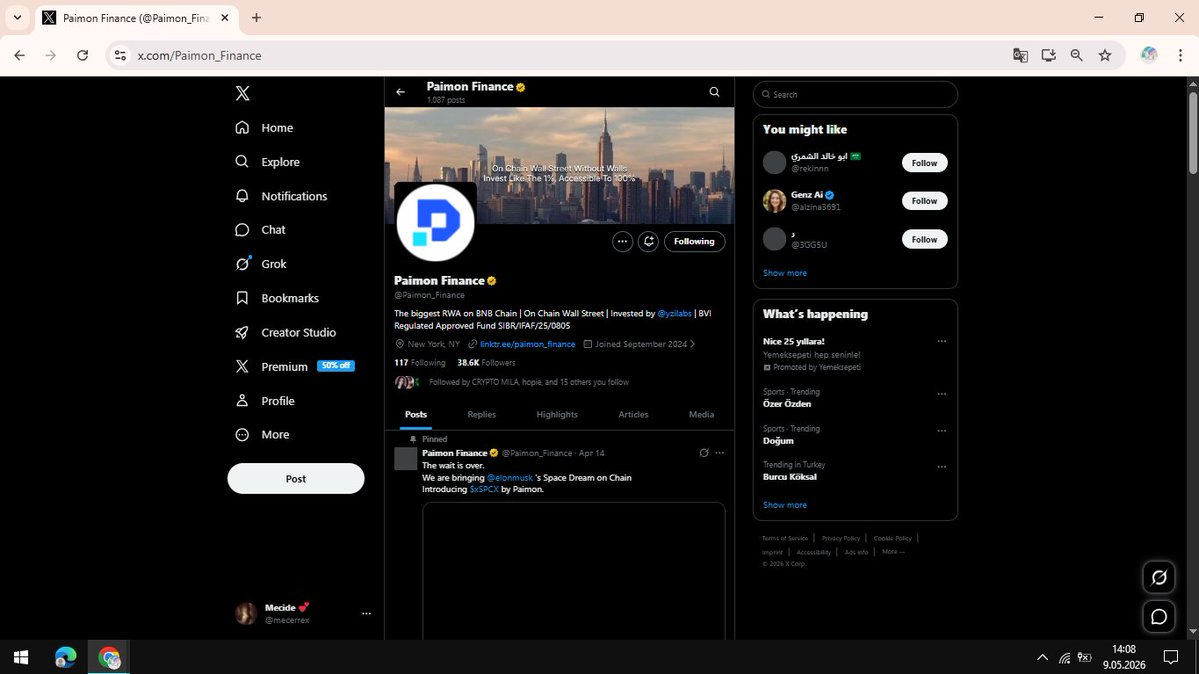
Task: Follow the @rekinnn account
Action: pos(924,163)
